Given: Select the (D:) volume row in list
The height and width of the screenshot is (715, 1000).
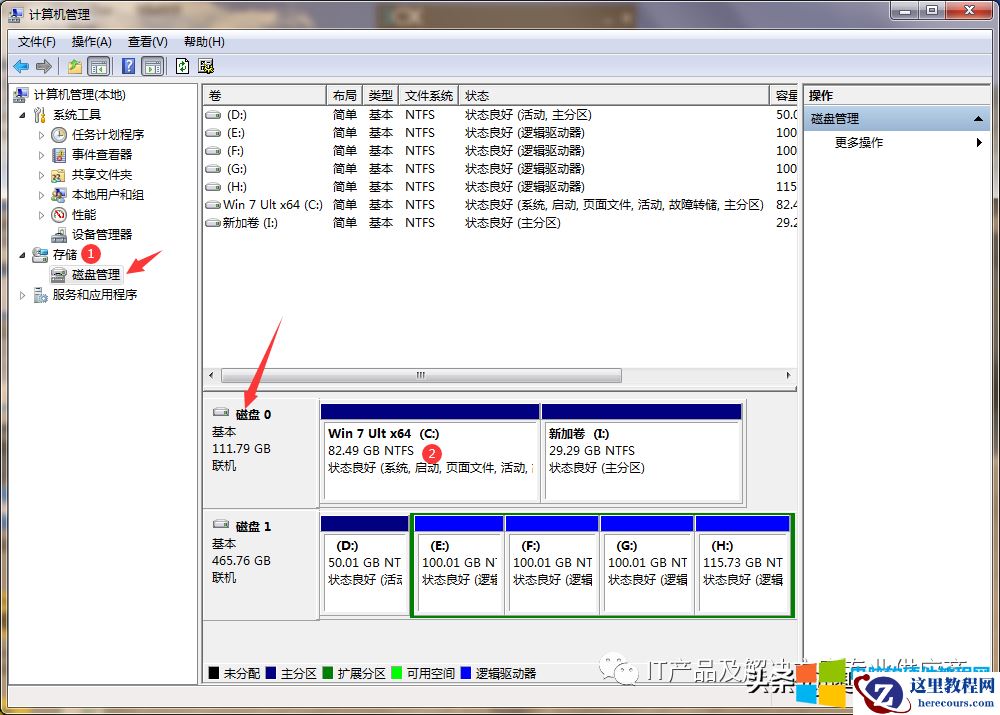Looking at the screenshot, I should (500, 115).
